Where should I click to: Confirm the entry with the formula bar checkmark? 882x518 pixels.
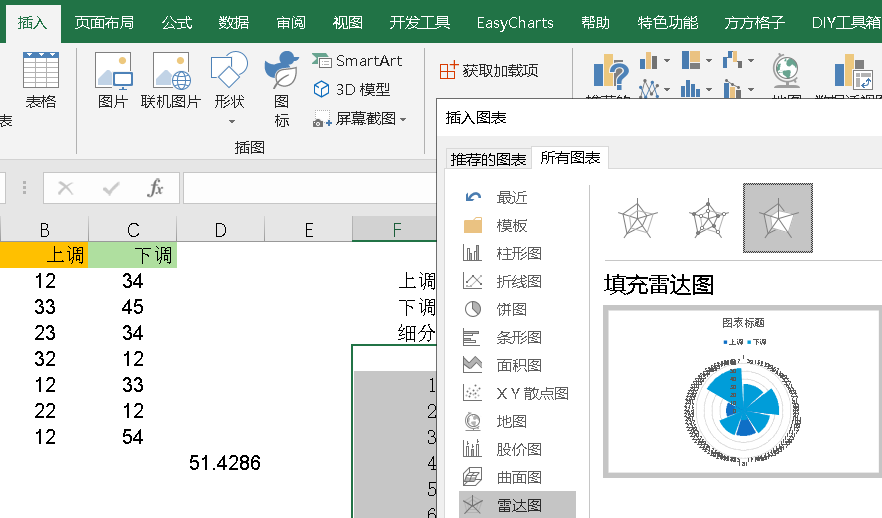click(111, 188)
